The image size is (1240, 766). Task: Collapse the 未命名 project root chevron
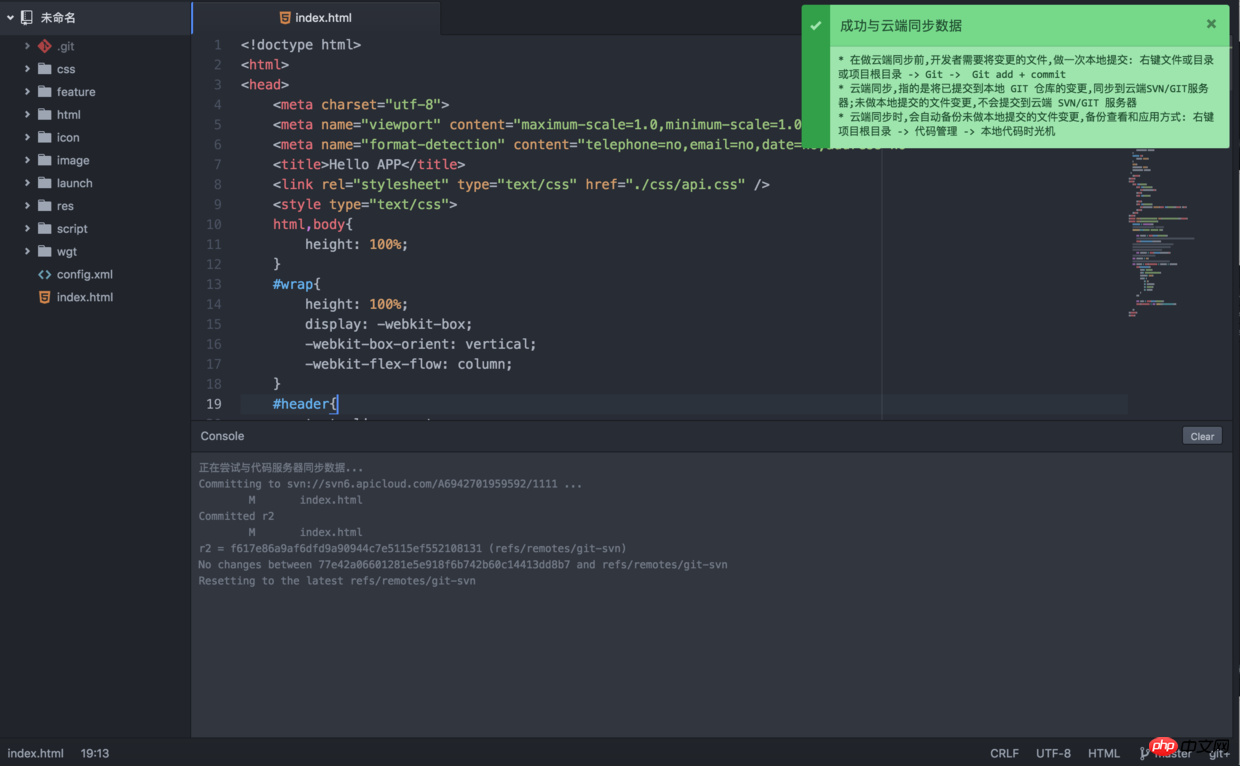[10, 18]
